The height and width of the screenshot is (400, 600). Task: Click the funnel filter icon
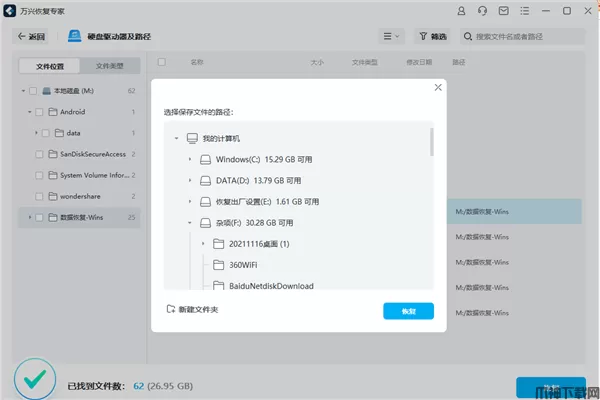[x=423, y=36]
